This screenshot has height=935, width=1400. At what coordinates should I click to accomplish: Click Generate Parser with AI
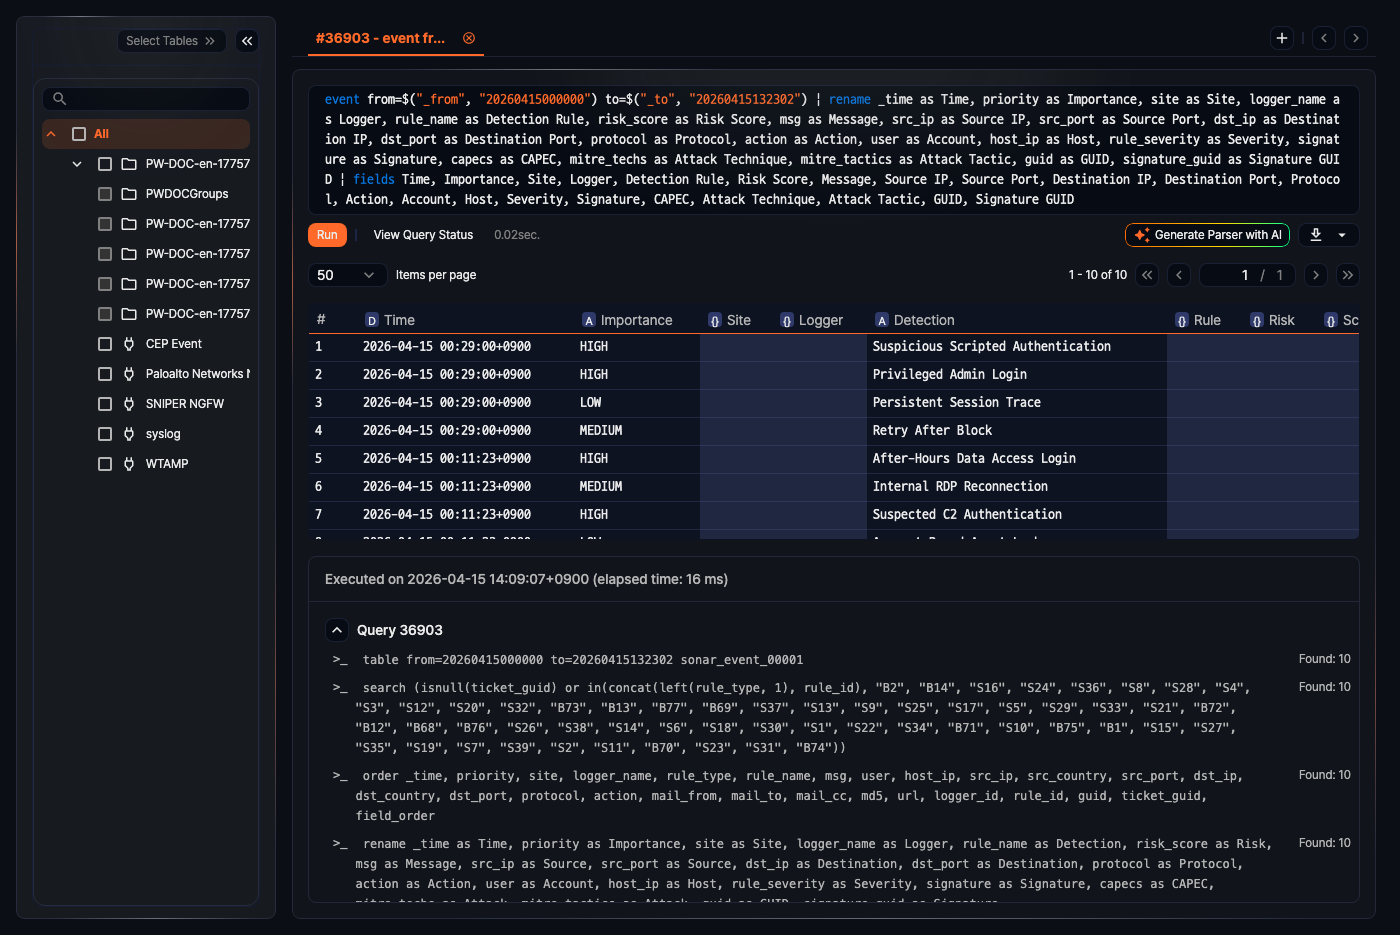pyautogui.click(x=1207, y=235)
